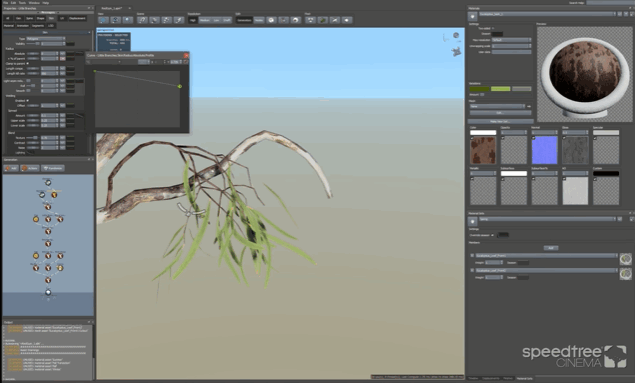Viewport: 635px width, 383px height.
Task: Toggle the Welding Enabled checkbox
Action: pyautogui.click(x=28, y=100)
